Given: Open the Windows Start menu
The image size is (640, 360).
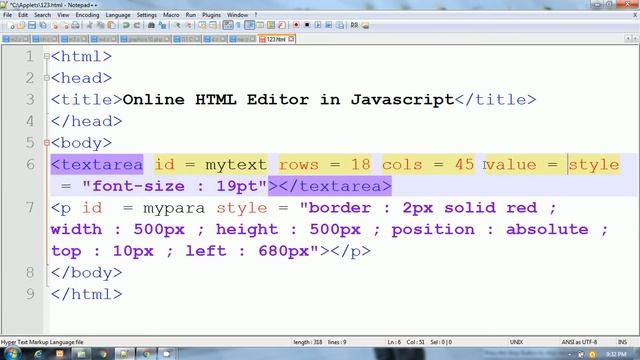Looking at the screenshot, I should tap(12, 353).
